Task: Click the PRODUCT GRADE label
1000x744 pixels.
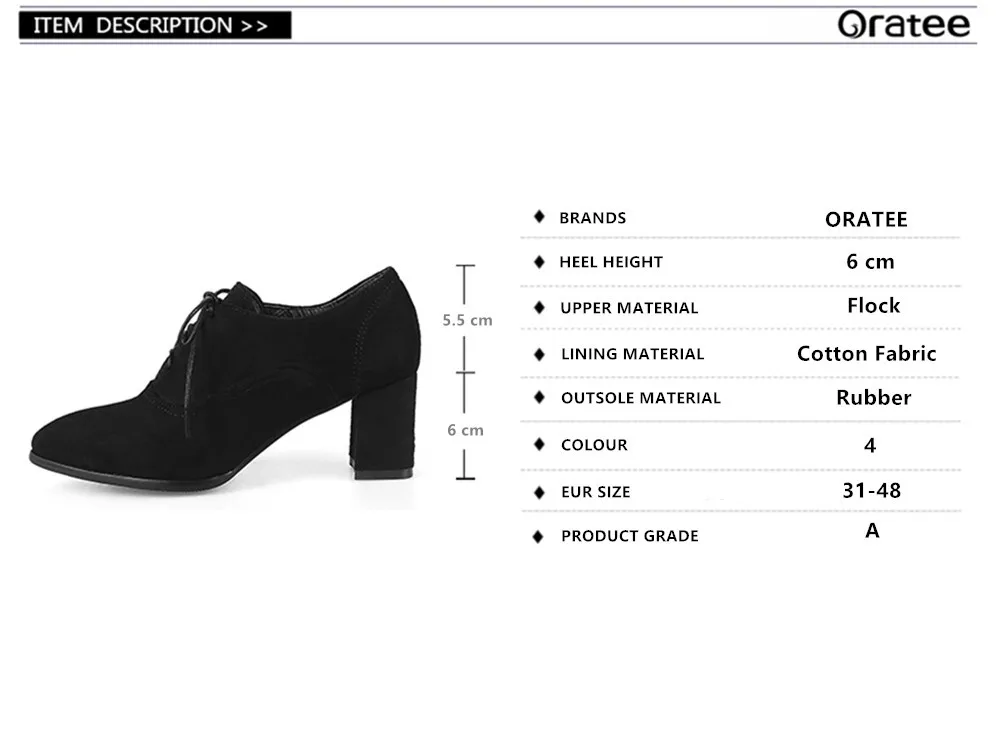Action: pyautogui.click(x=630, y=536)
